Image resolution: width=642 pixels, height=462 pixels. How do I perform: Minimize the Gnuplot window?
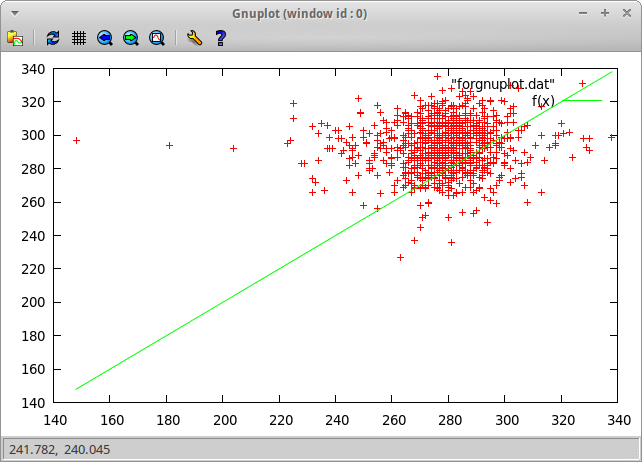click(583, 14)
